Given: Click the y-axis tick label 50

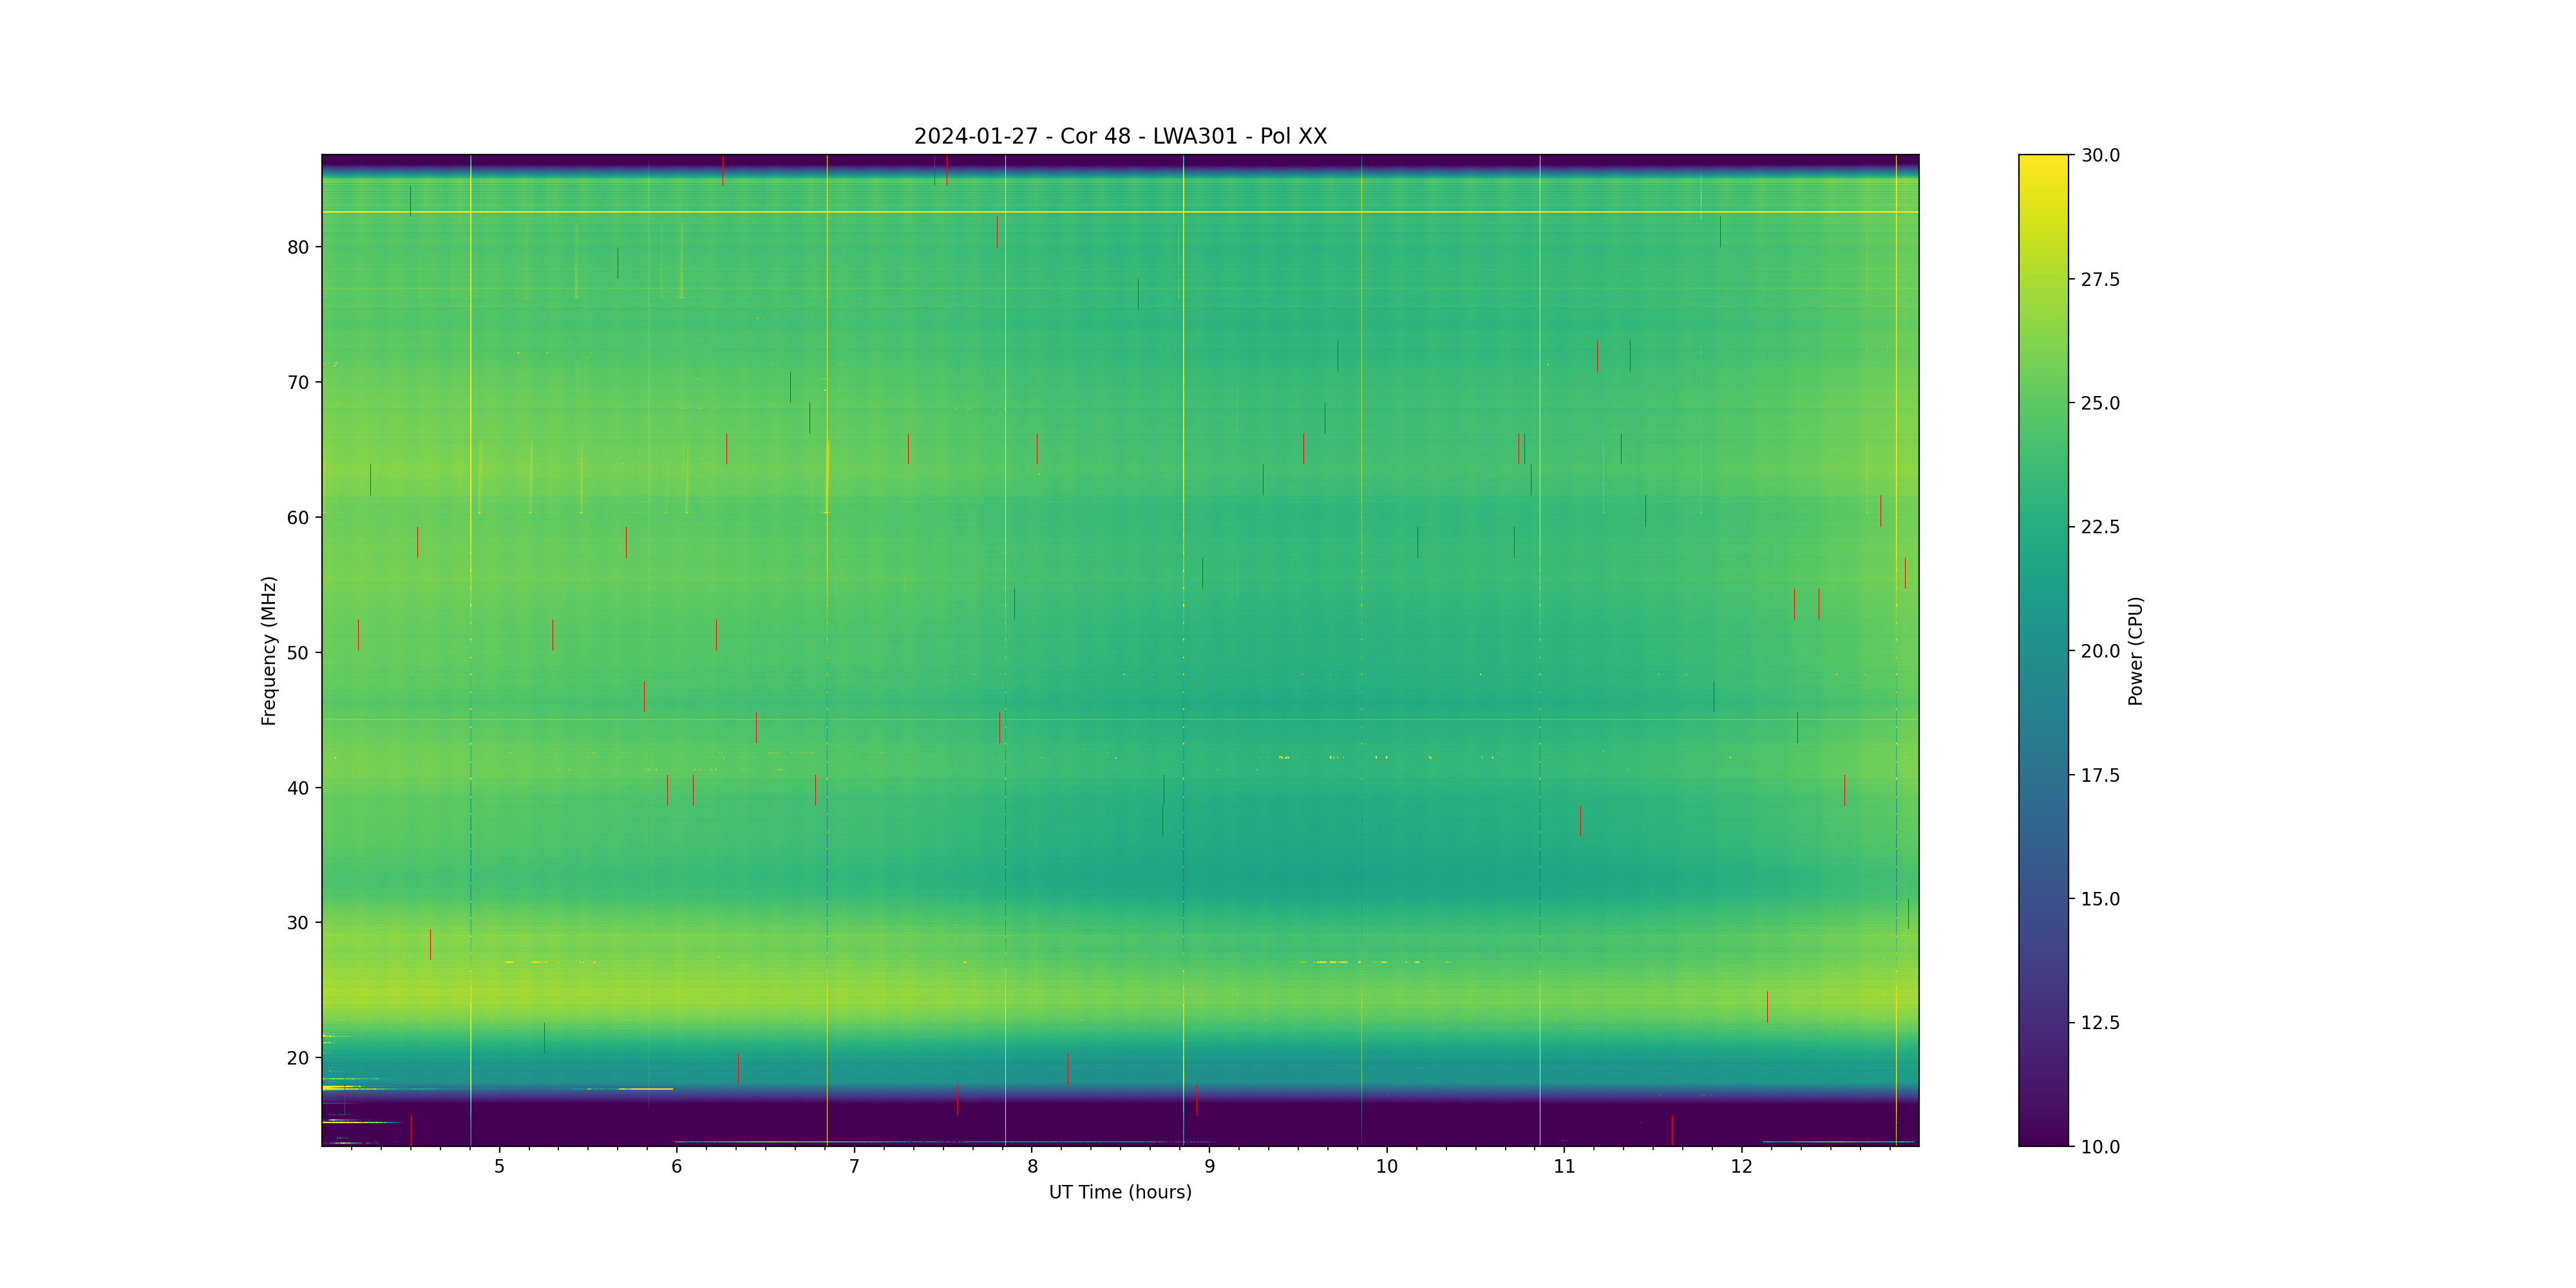Looking at the screenshot, I should pyautogui.click(x=298, y=653).
